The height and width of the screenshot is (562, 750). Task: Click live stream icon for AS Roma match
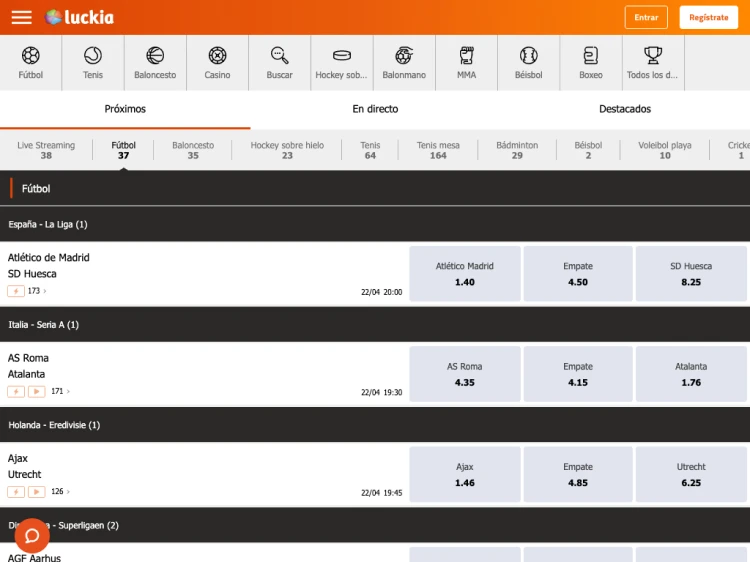37,391
